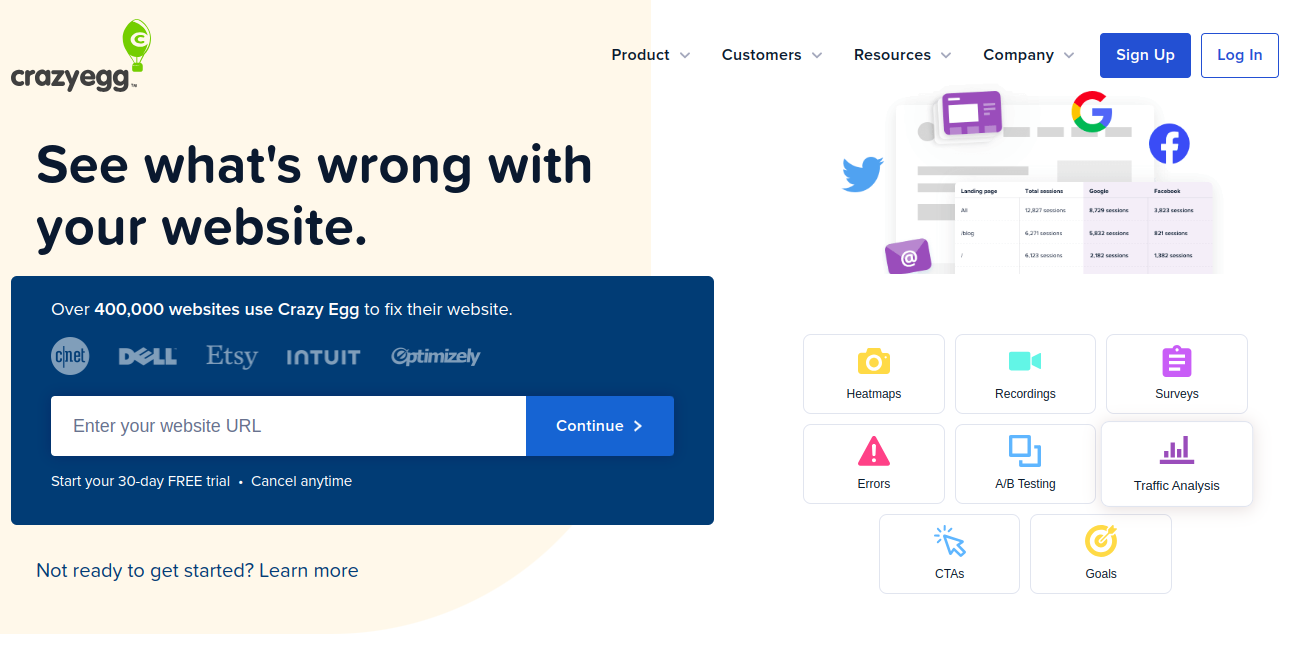Image resolution: width=1292 pixels, height=667 pixels.
Task: Select the Goals target icon
Action: 1100,541
